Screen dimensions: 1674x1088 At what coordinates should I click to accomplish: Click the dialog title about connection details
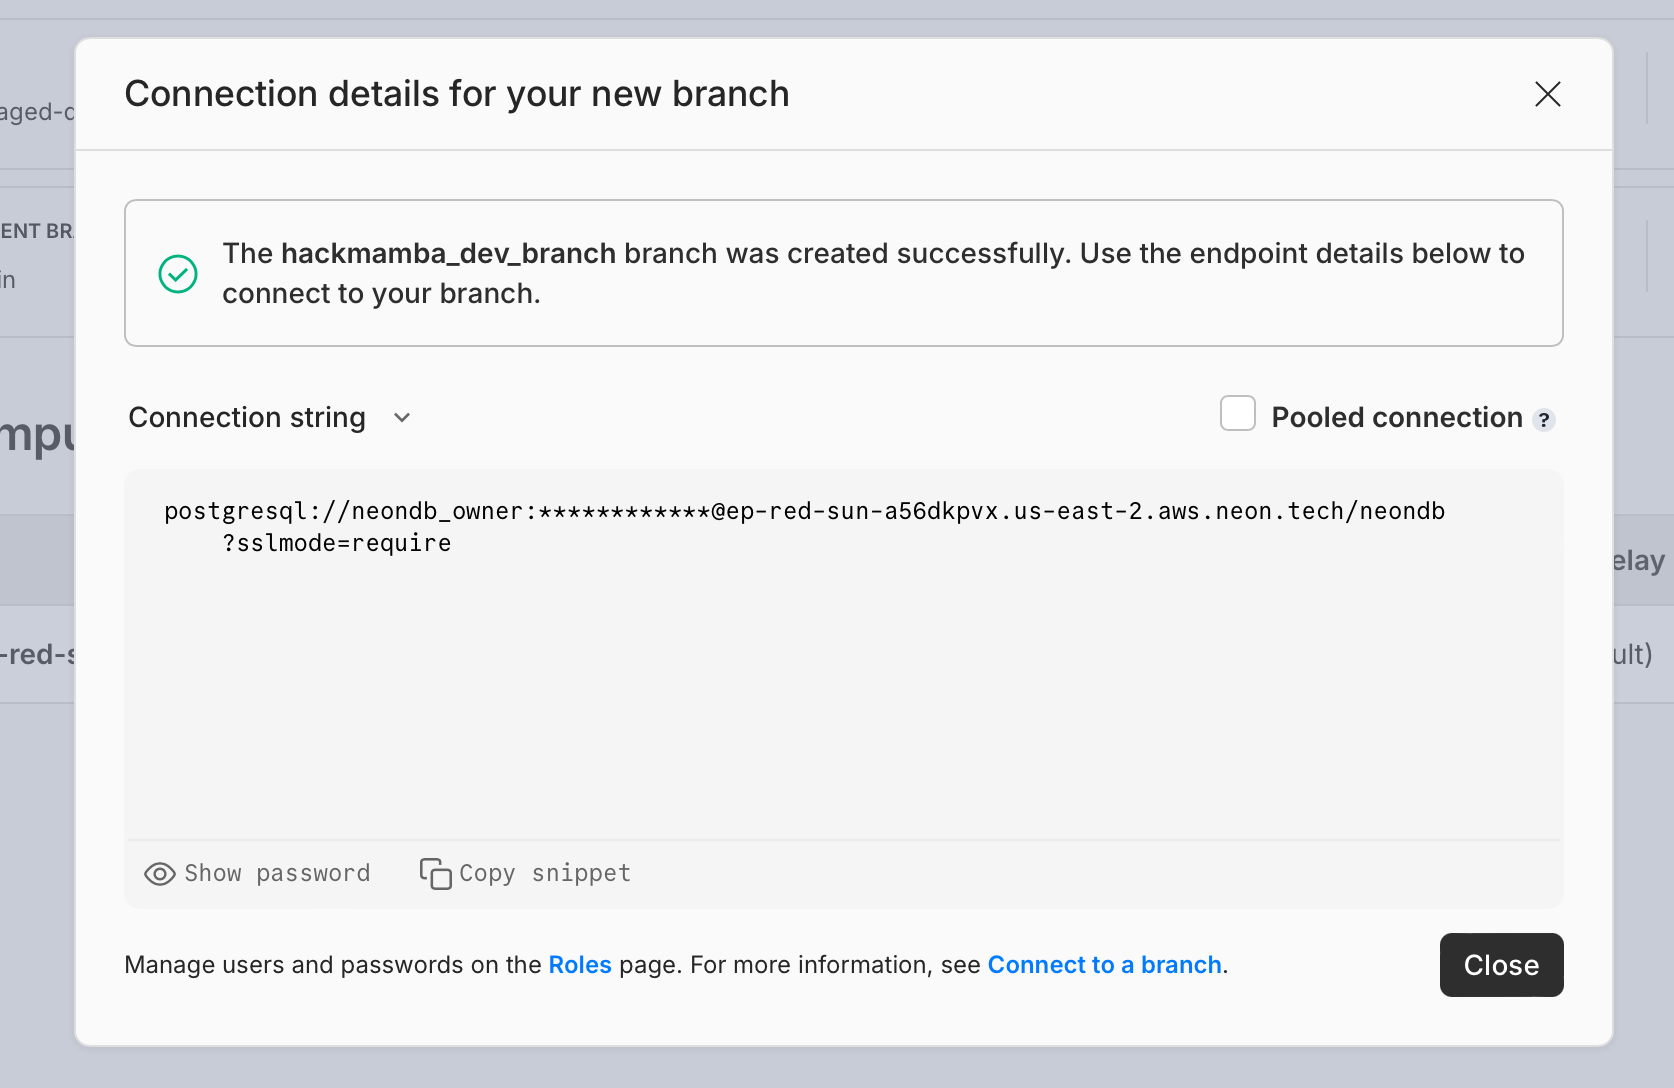[457, 94]
